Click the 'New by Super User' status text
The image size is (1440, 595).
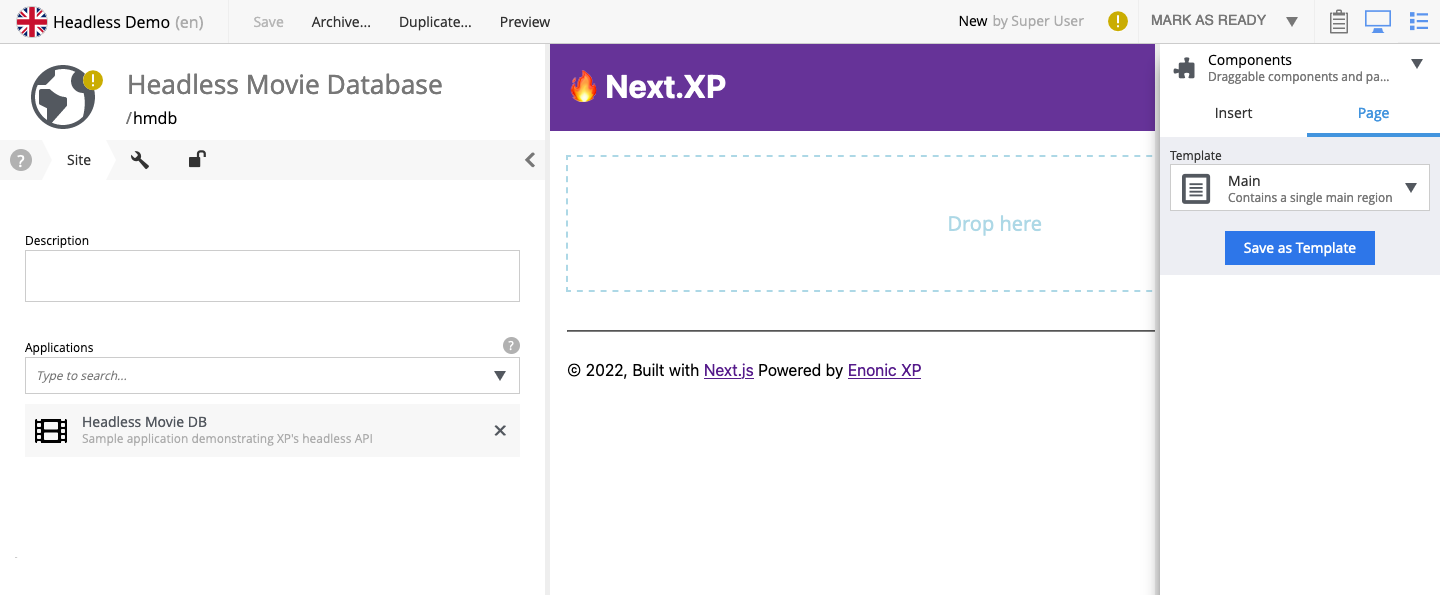(1021, 21)
